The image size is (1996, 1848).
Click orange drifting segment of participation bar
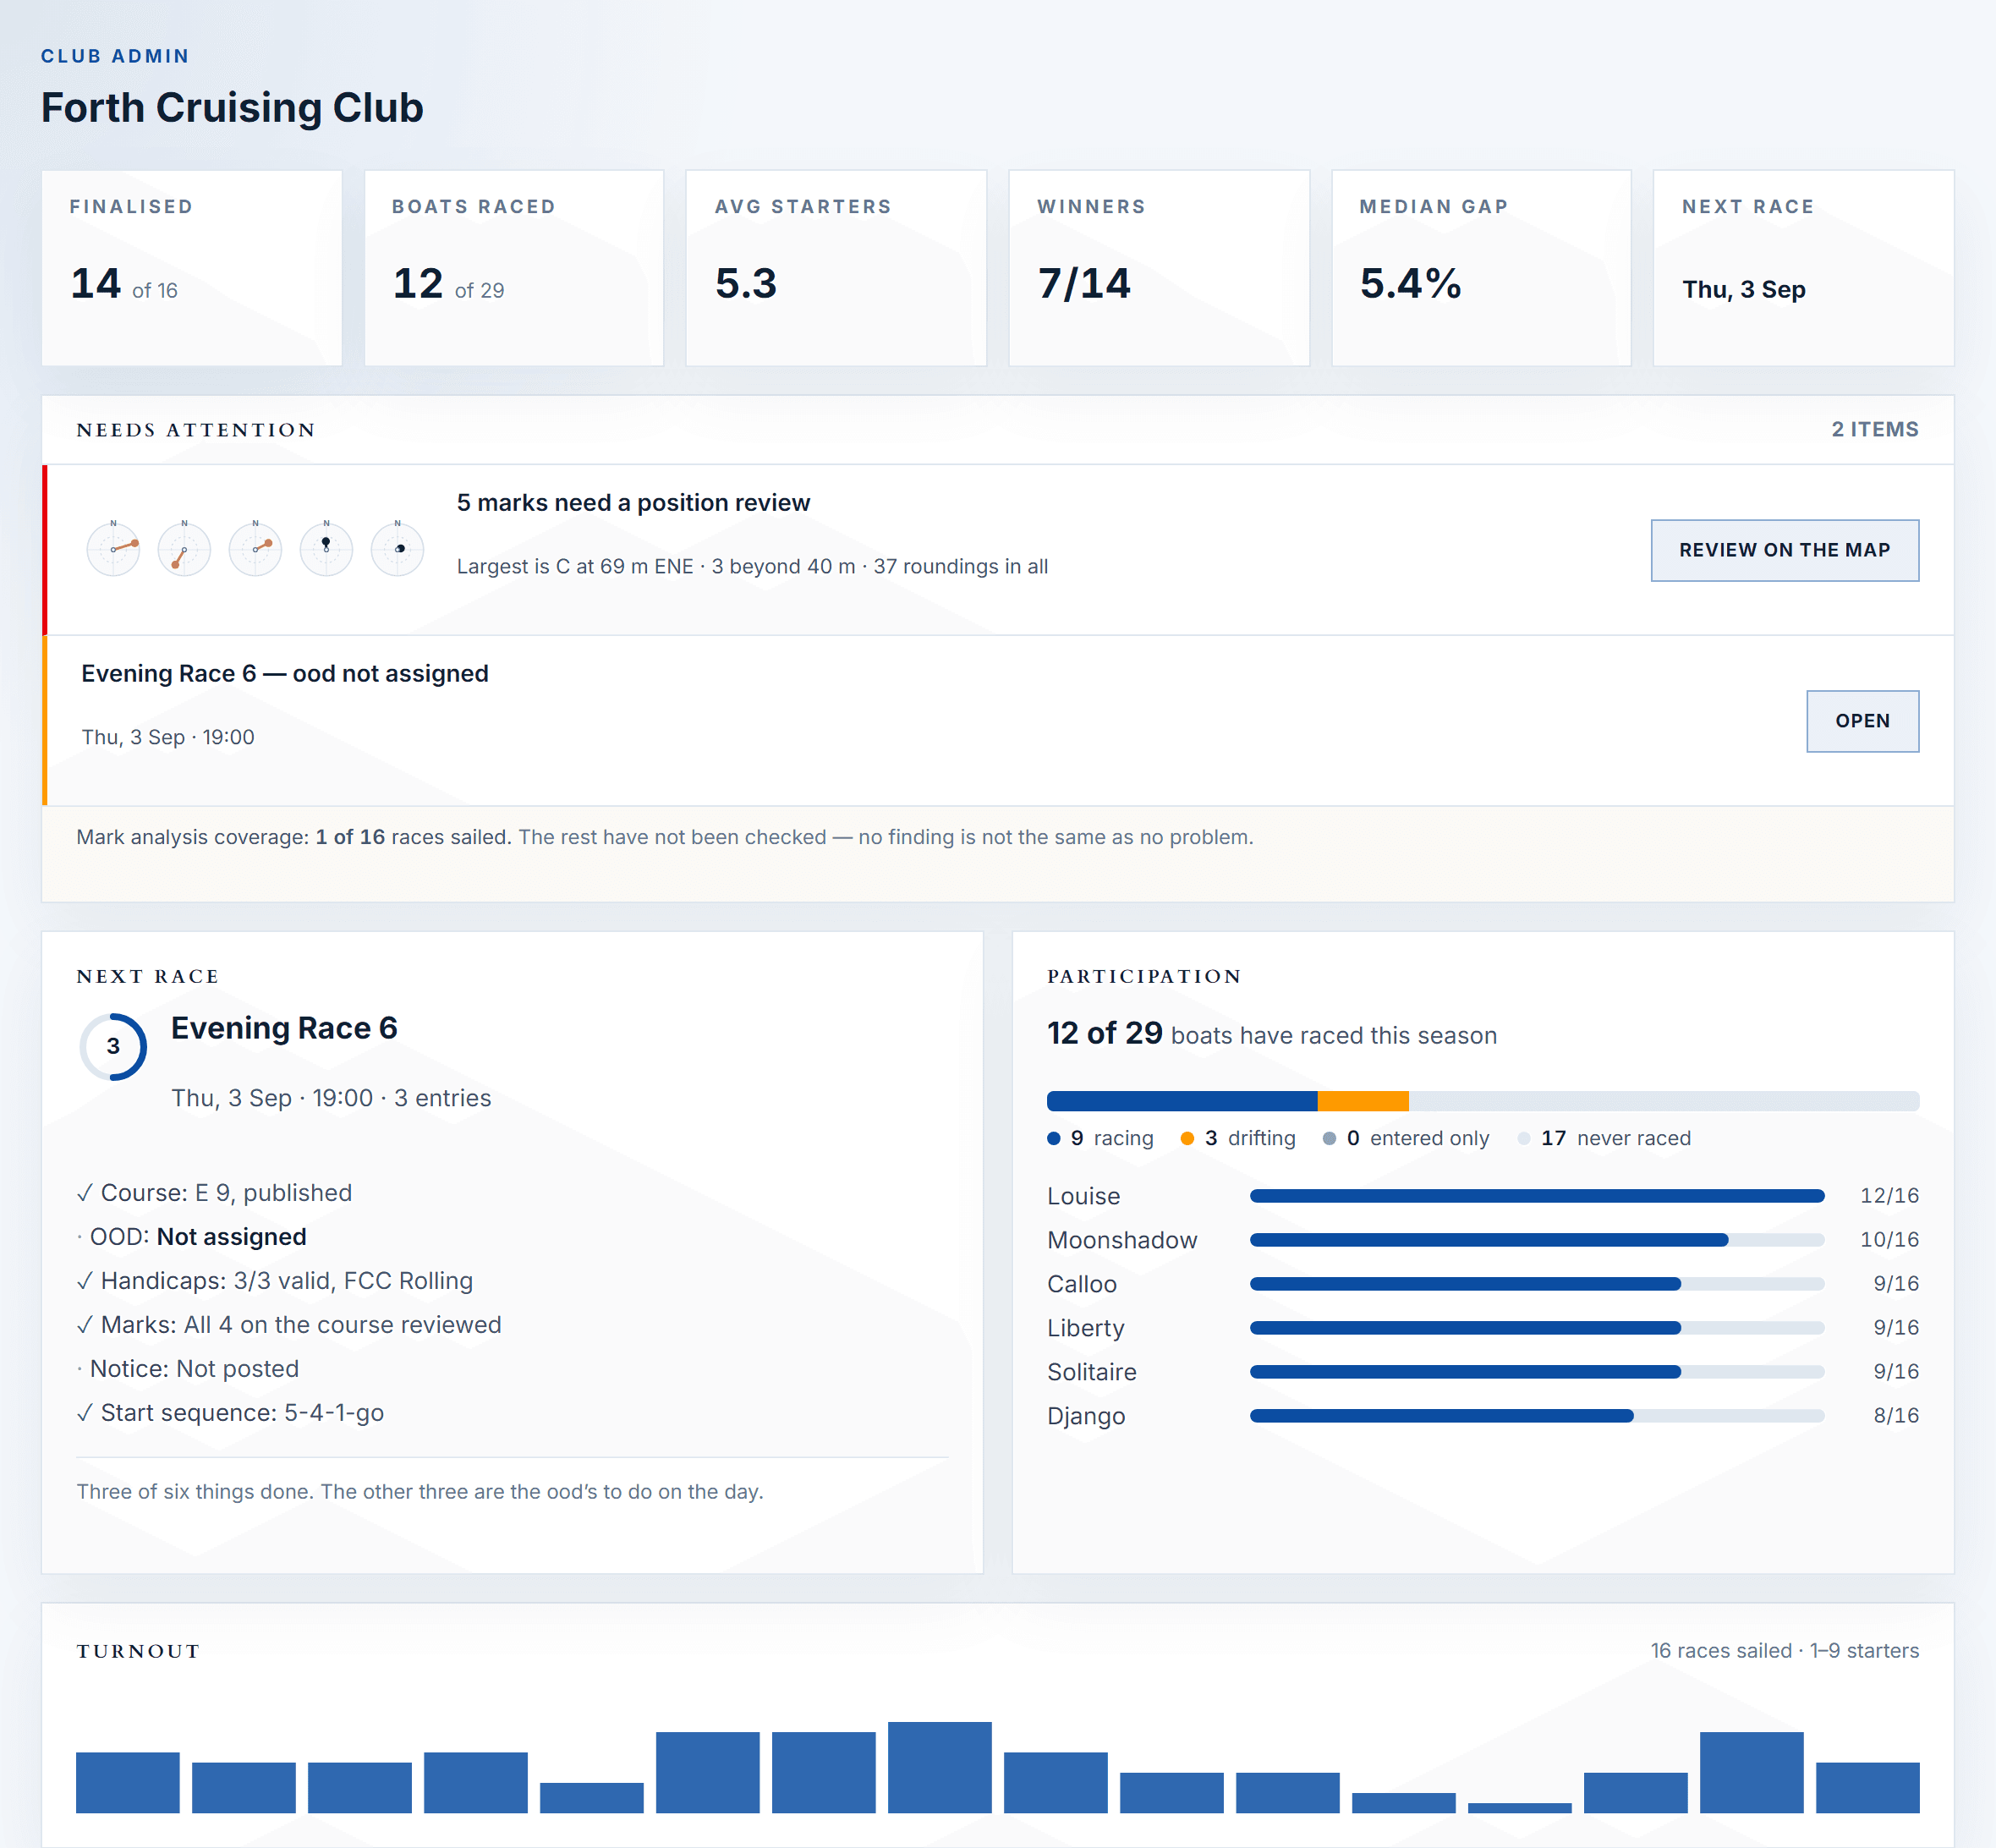[1363, 1101]
